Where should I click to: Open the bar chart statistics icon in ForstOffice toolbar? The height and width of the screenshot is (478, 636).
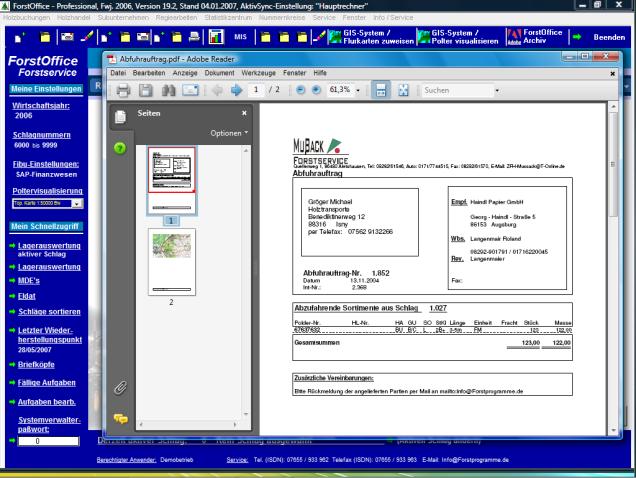tap(216, 37)
